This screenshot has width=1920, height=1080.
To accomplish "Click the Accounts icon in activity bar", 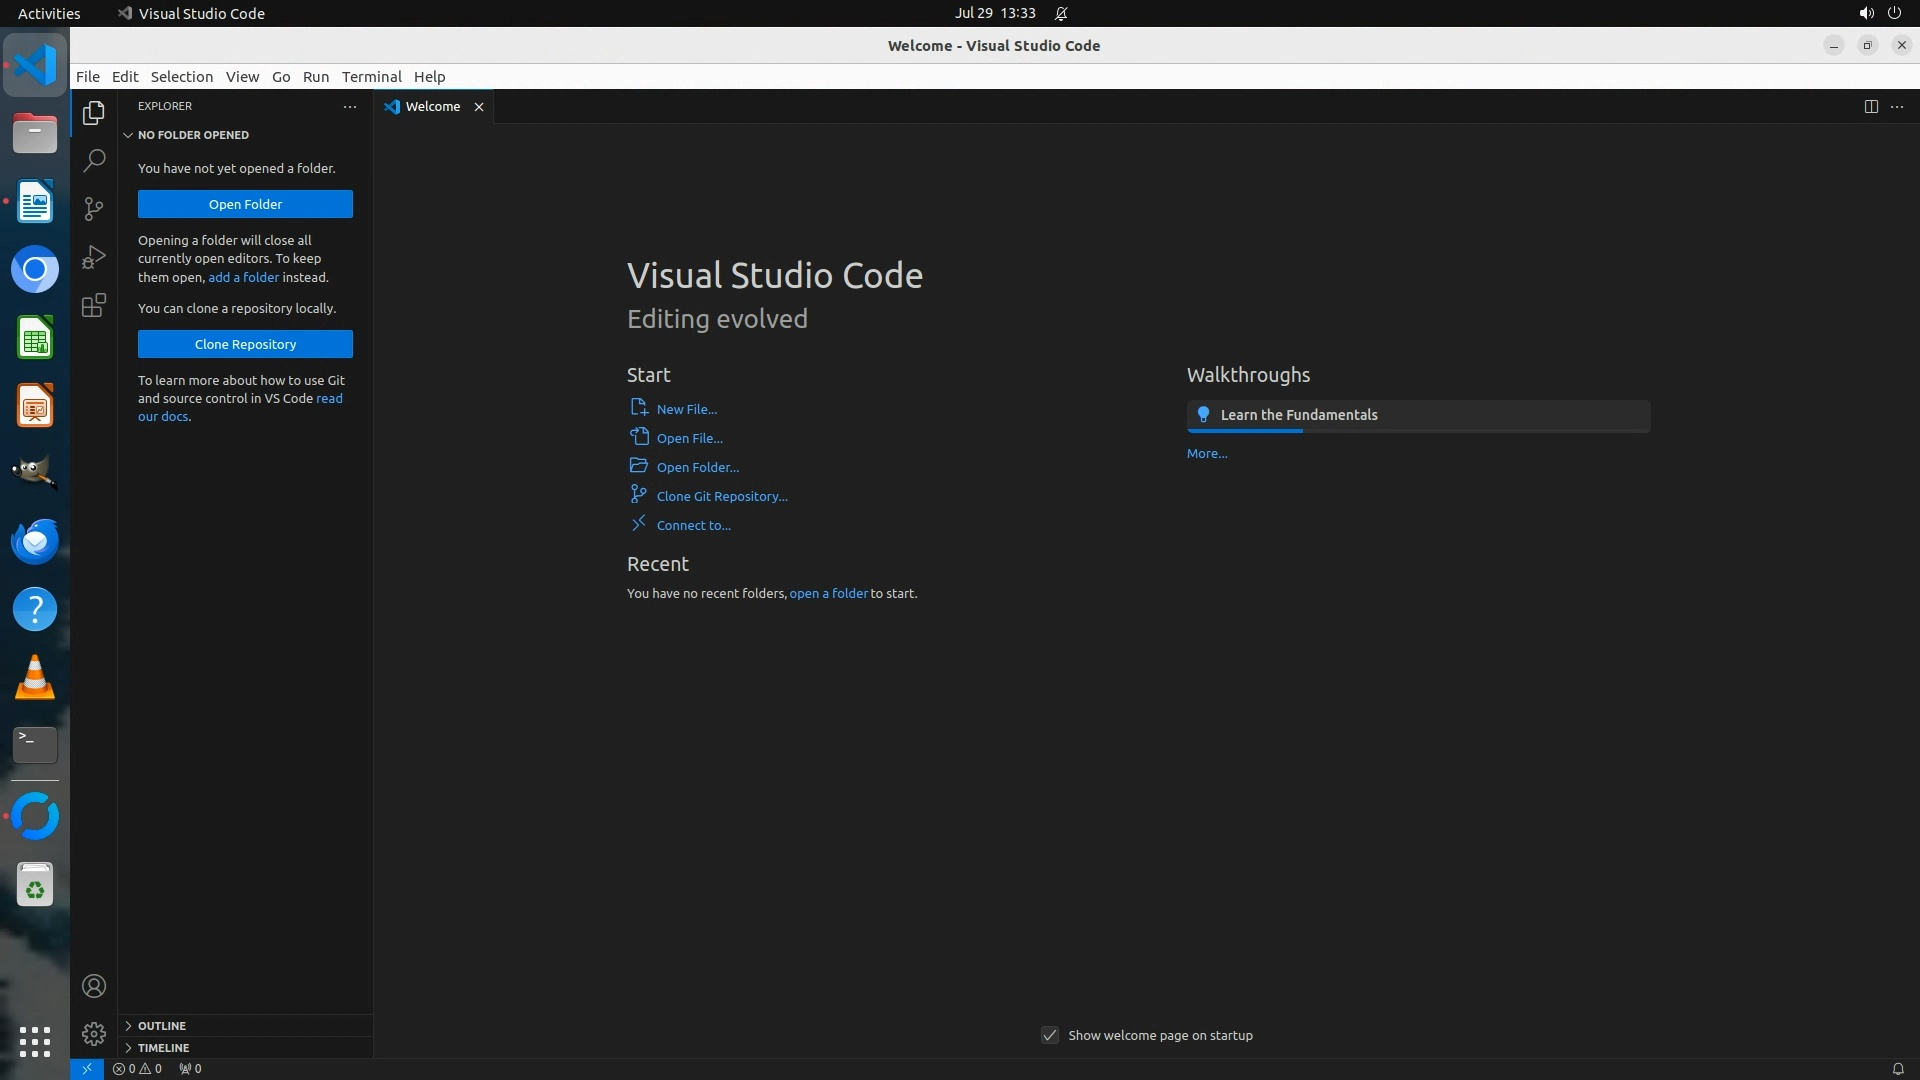I will 94,986.
